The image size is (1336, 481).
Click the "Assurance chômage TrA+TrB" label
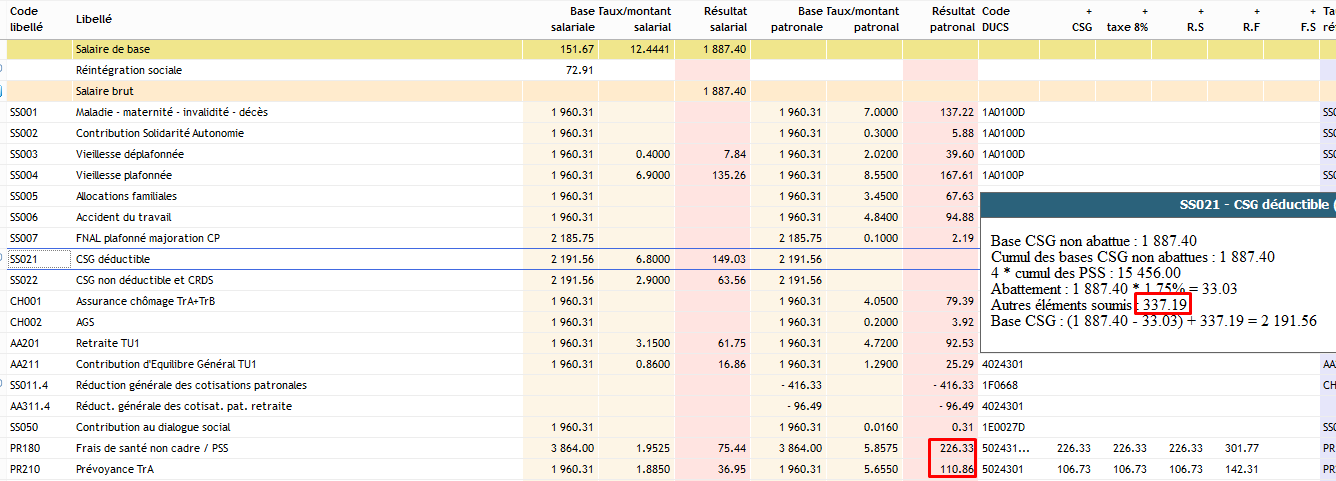(145, 301)
